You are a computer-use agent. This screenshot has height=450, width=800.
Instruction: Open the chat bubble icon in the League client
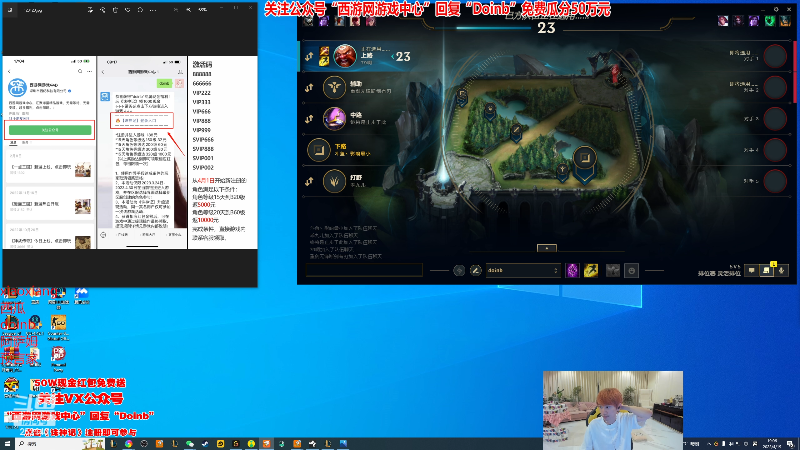752,270
